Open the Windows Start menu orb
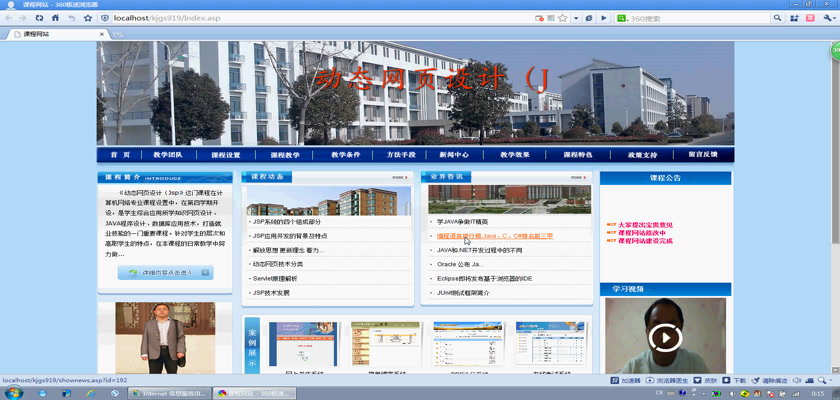840x400 pixels. [x=12, y=393]
